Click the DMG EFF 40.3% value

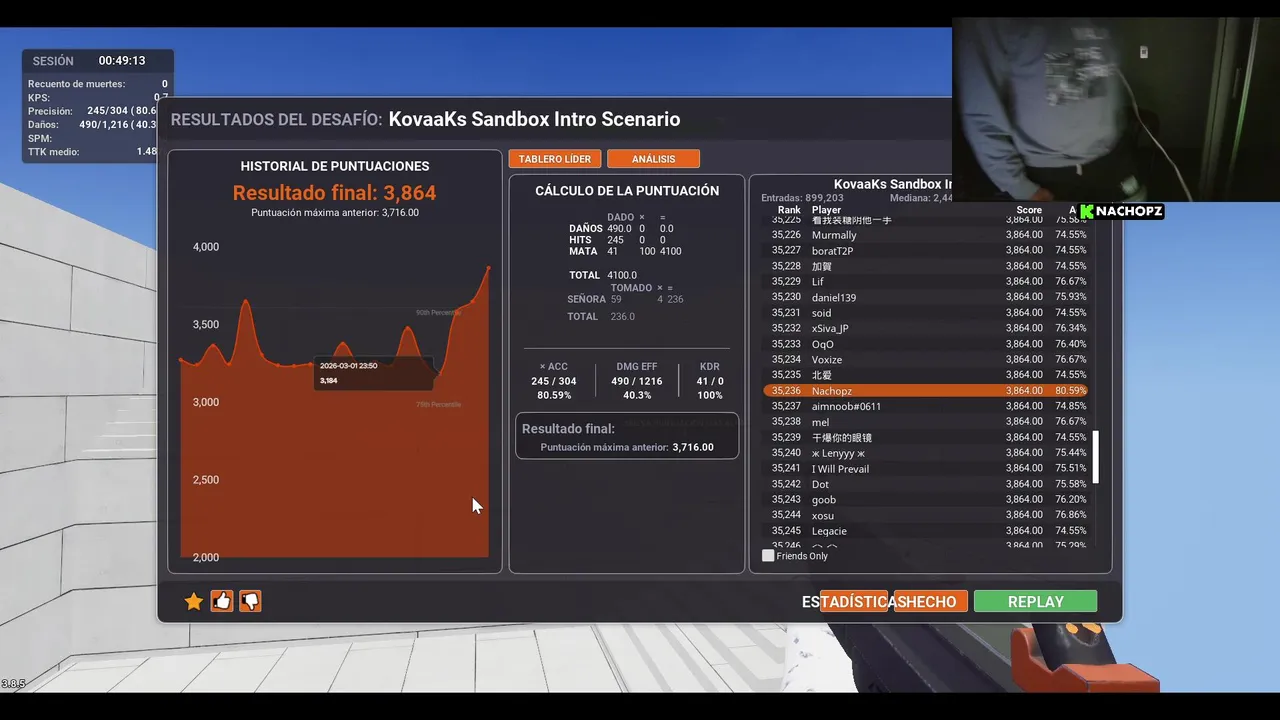pyautogui.click(x=637, y=395)
